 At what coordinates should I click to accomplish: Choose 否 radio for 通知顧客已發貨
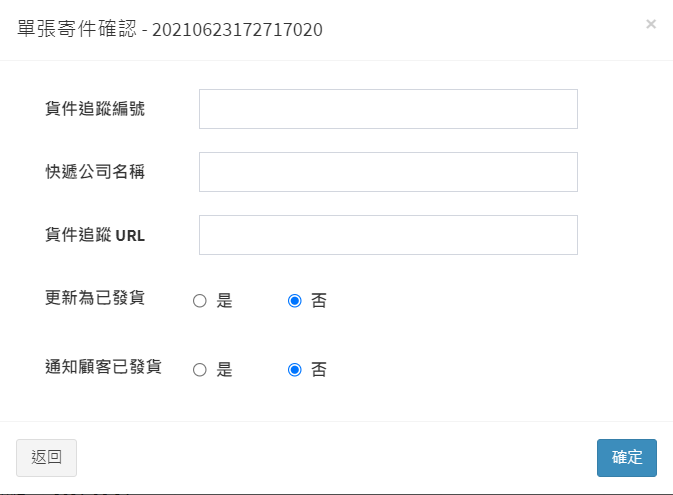(294, 370)
